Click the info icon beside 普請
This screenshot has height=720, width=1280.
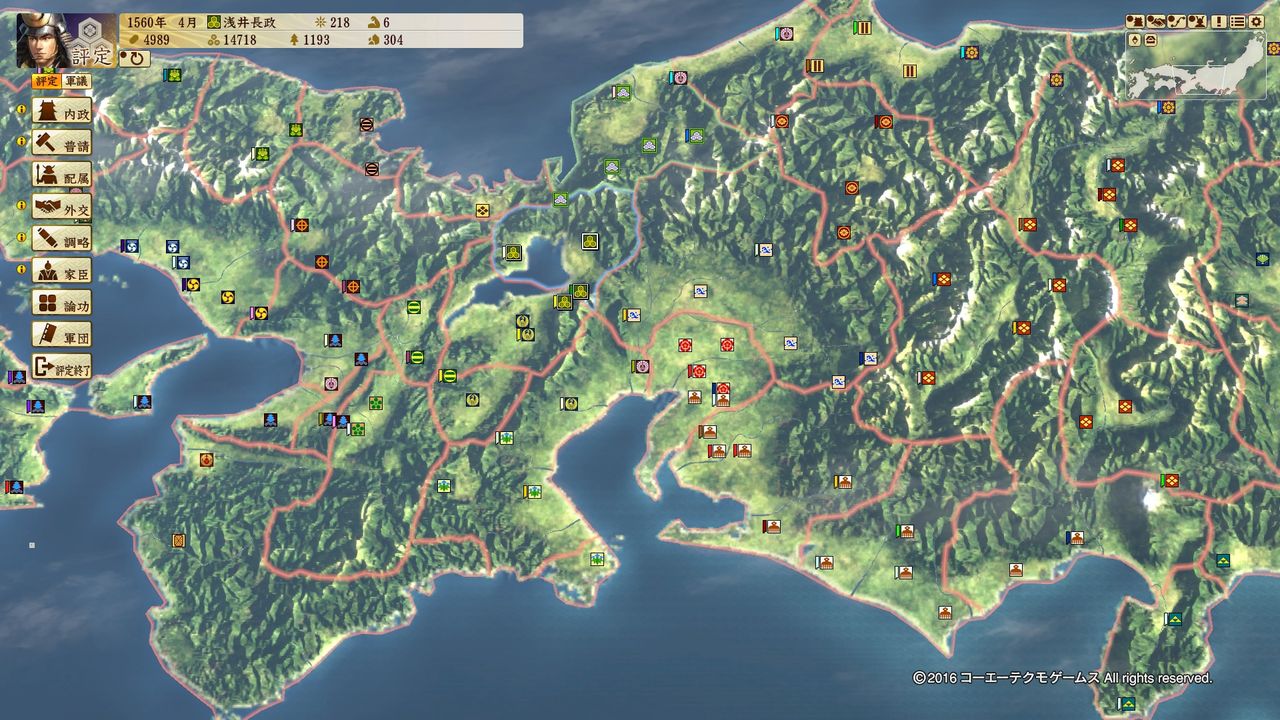22,142
